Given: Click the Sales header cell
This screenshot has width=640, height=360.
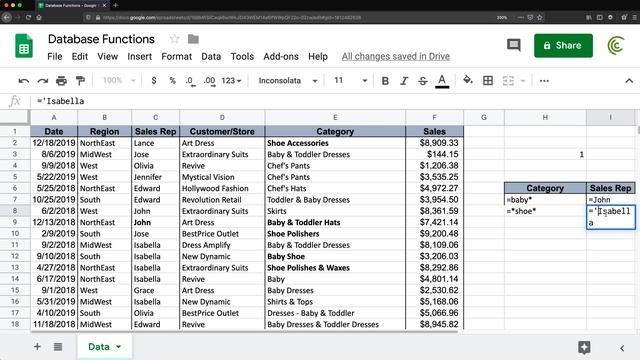Looking at the screenshot, I should click(x=434, y=131).
